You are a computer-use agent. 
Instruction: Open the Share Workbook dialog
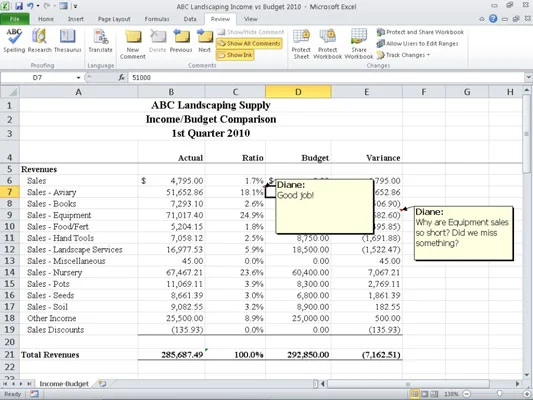click(x=359, y=44)
